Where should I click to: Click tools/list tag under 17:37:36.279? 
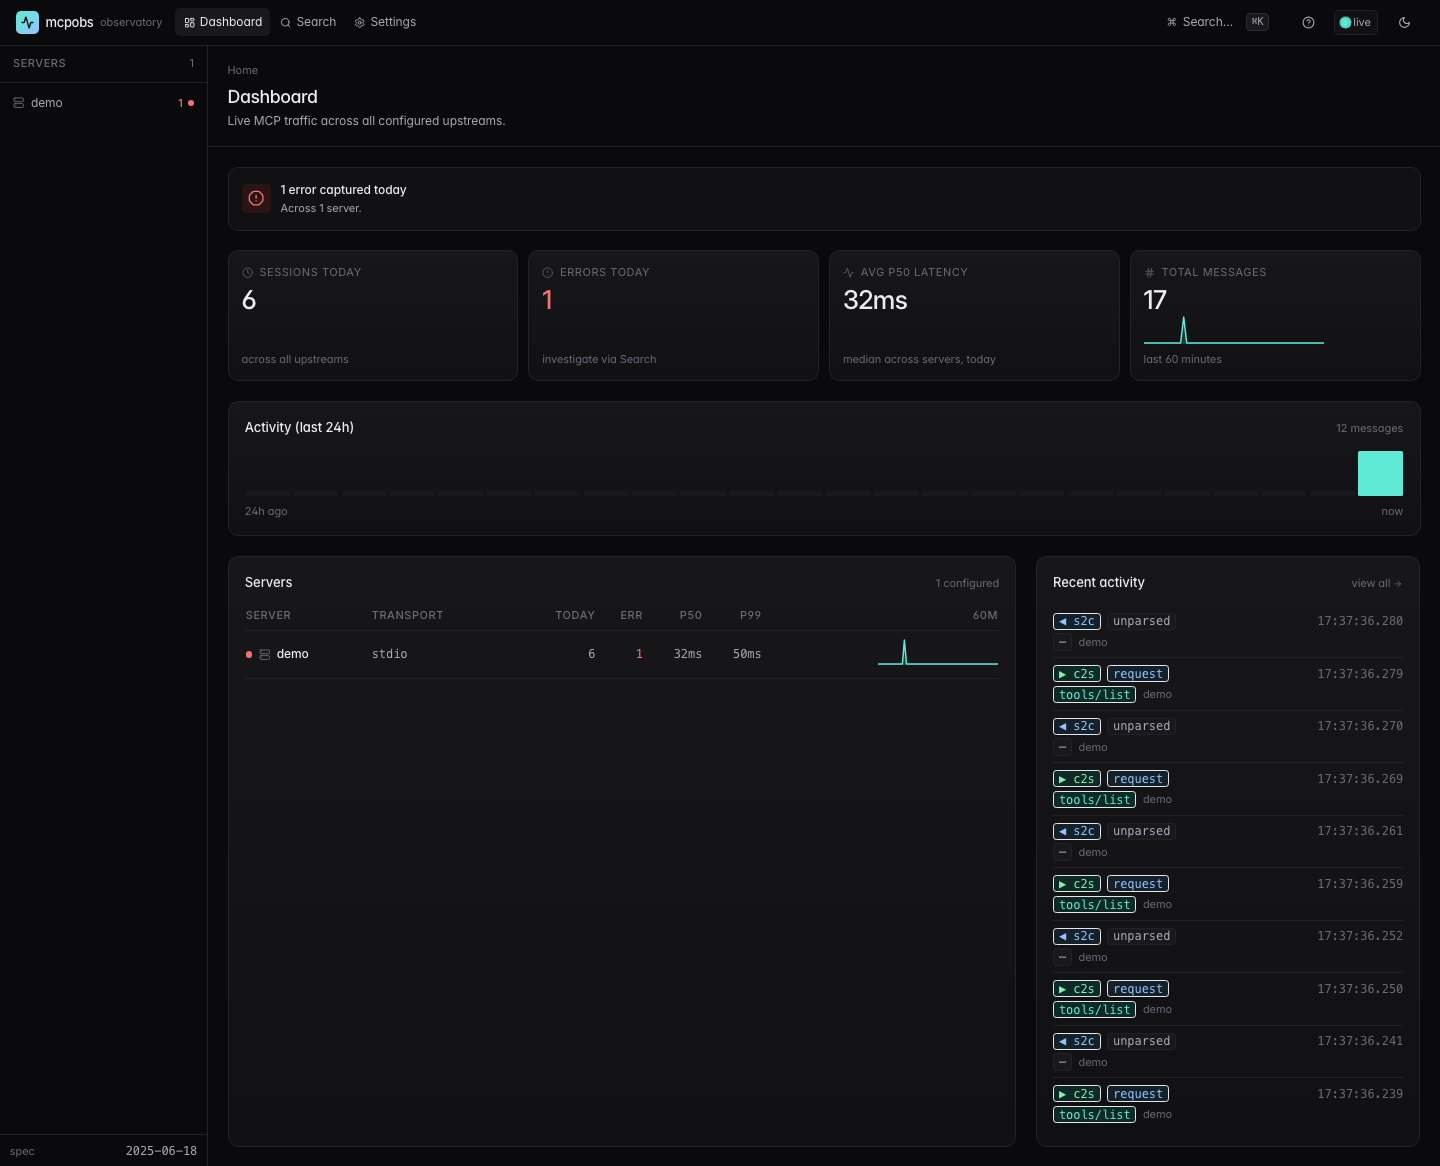click(1094, 695)
